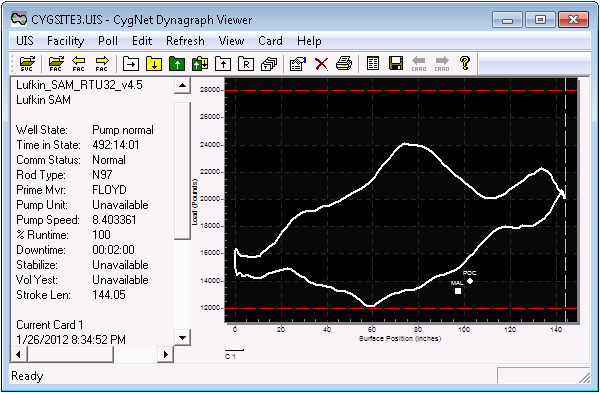
Task: Open the Help menu
Action: coord(309,41)
